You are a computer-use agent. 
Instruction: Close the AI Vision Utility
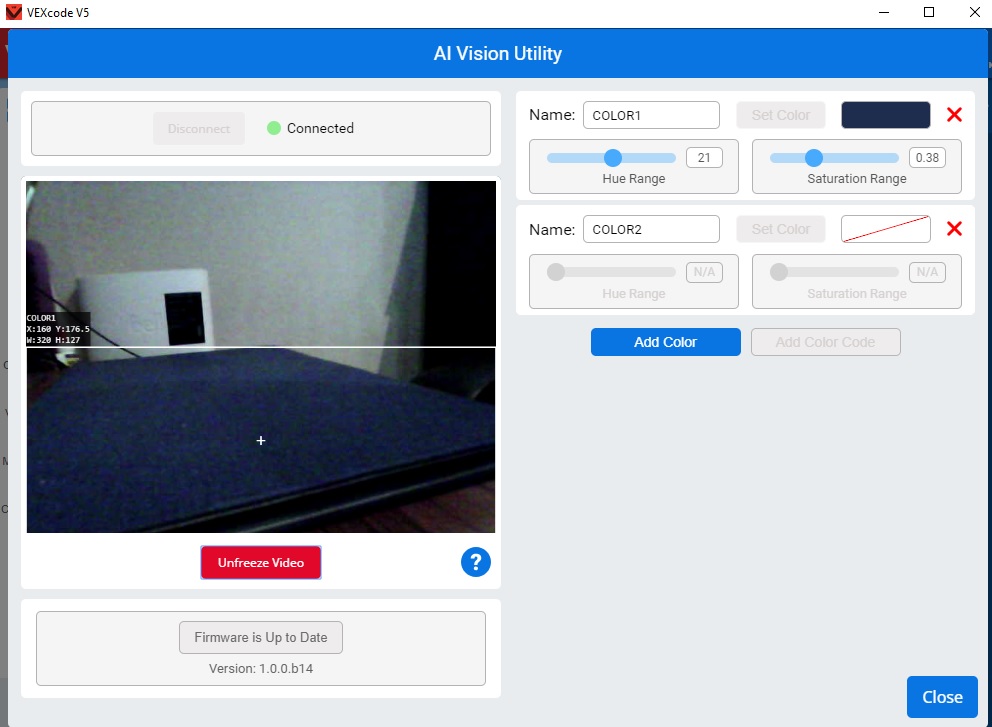tap(941, 696)
